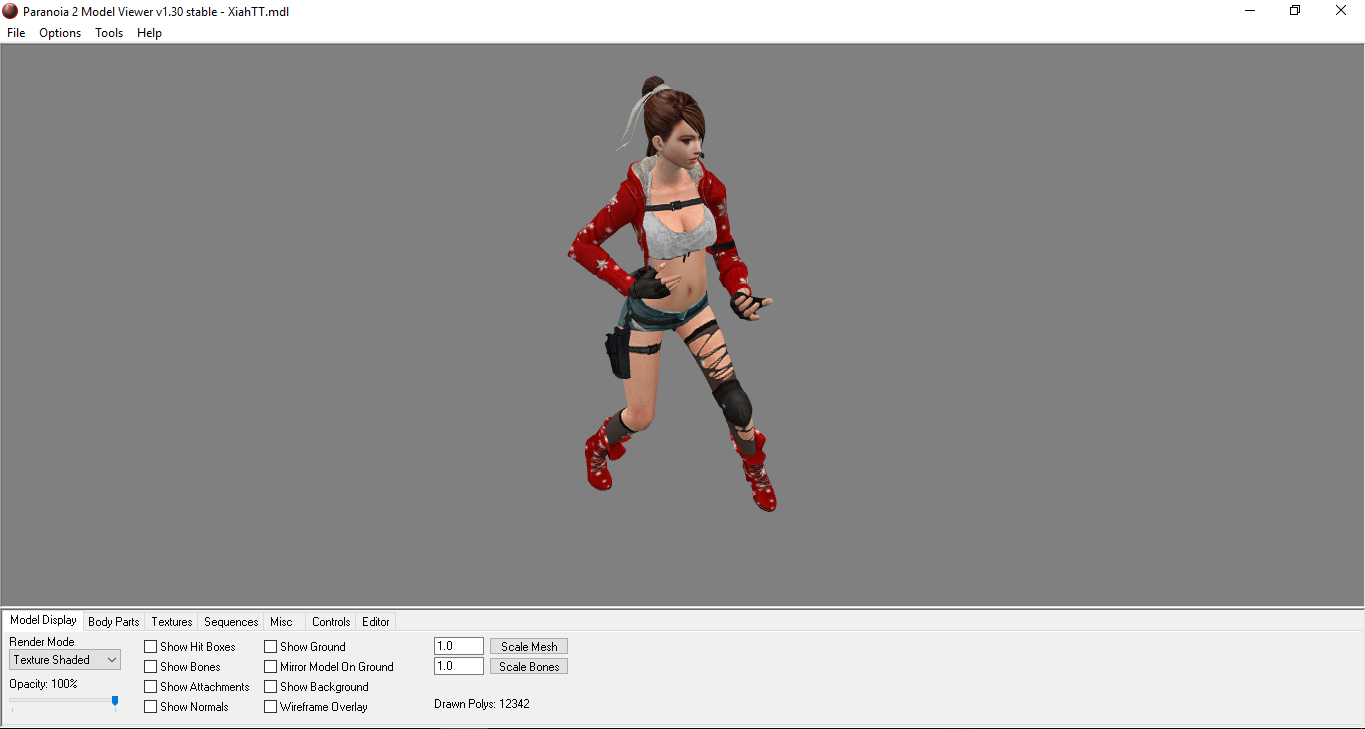This screenshot has width=1365, height=729.
Task: Toggle Wireframe Overlay checkbox
Action: point(271,707)
